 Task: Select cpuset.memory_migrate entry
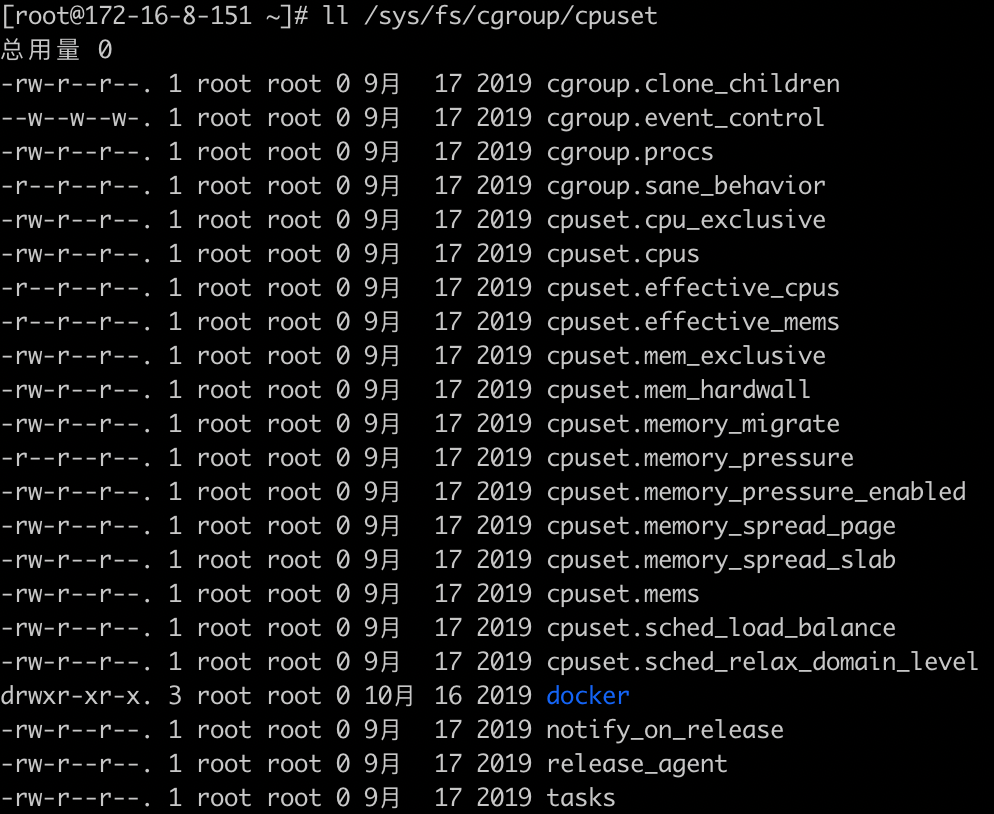[x=693, y=424]
